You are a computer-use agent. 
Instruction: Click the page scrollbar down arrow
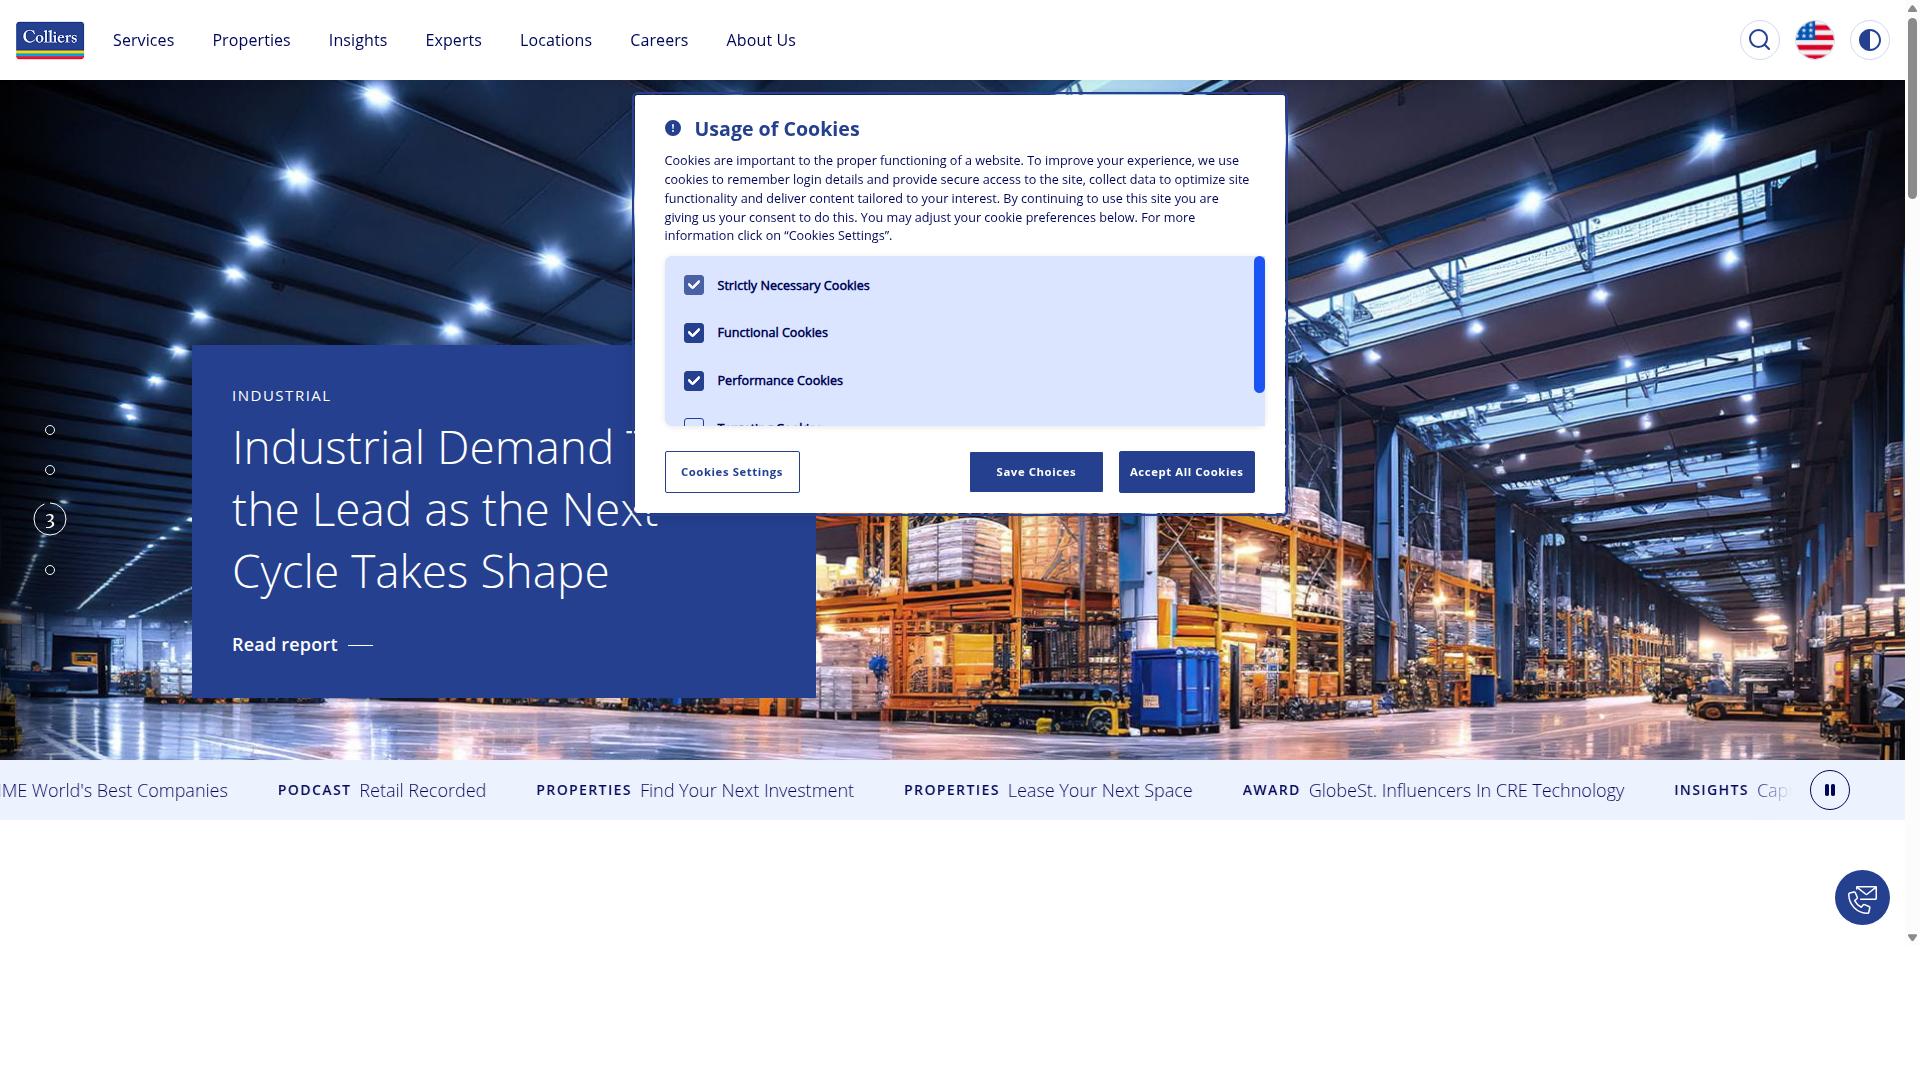[1912, 938]
